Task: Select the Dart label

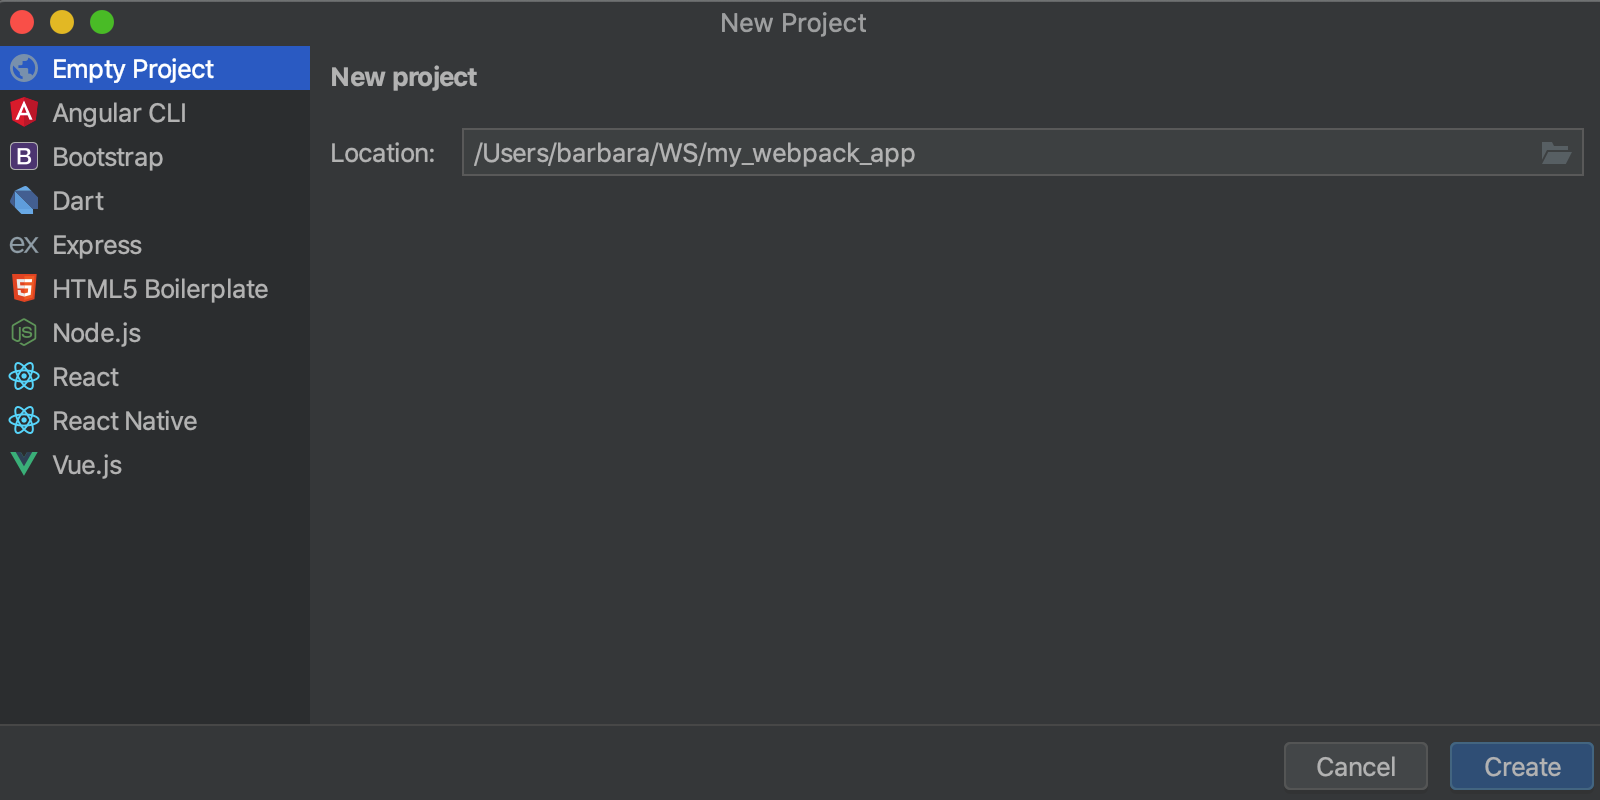Action: 78,201
